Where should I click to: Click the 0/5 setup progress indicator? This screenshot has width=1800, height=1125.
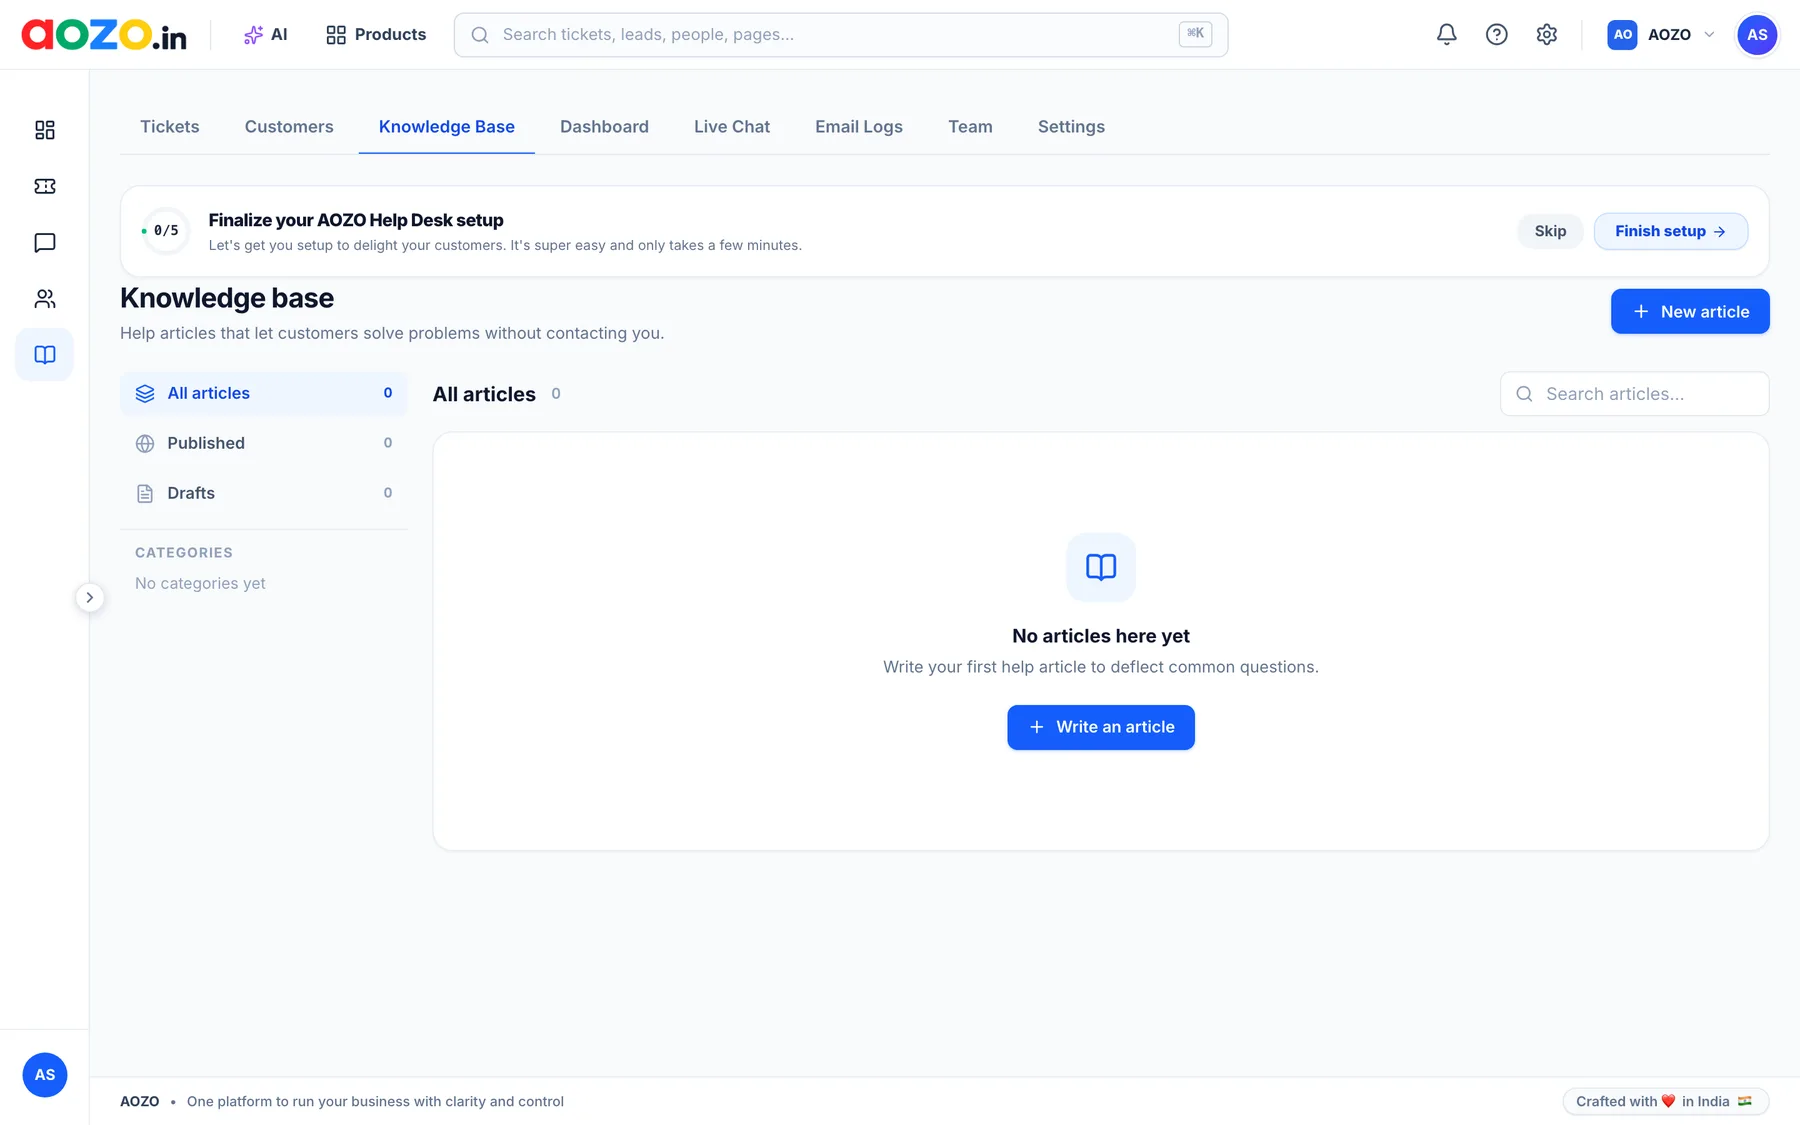tap(165, 231)
